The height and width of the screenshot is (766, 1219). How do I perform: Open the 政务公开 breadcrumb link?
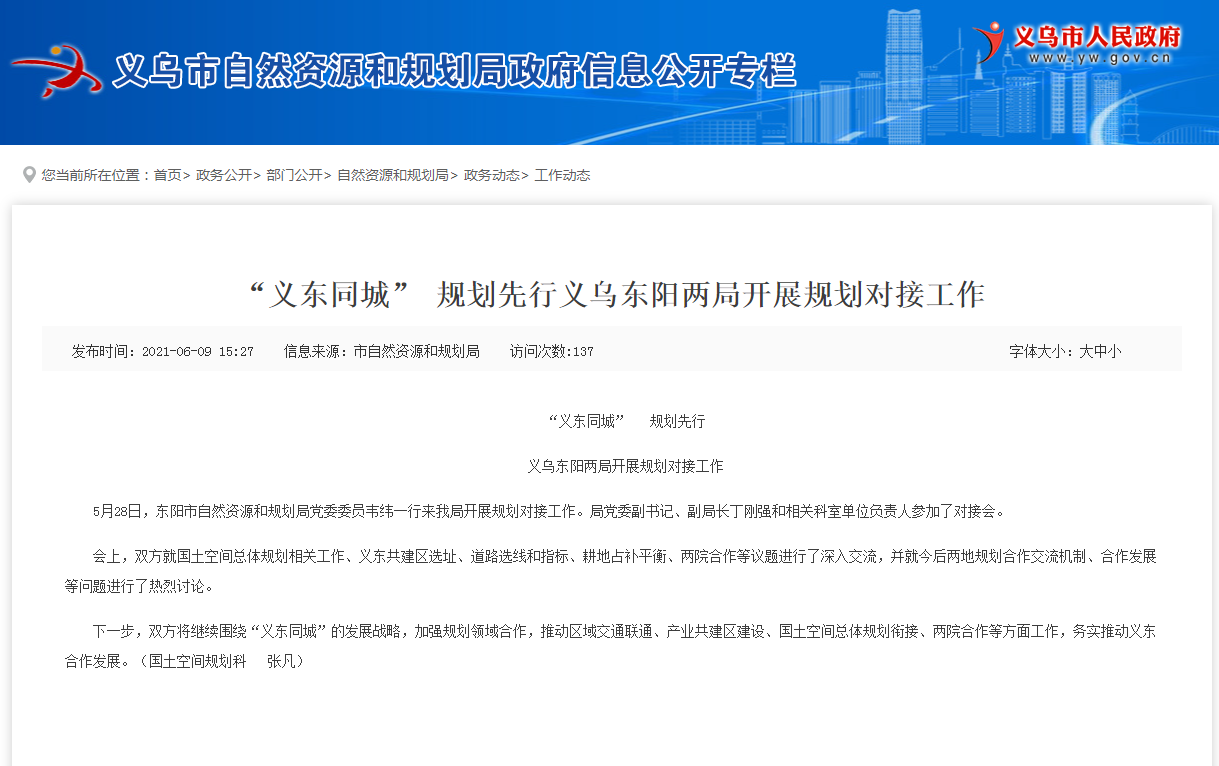(x=224, y=175)
